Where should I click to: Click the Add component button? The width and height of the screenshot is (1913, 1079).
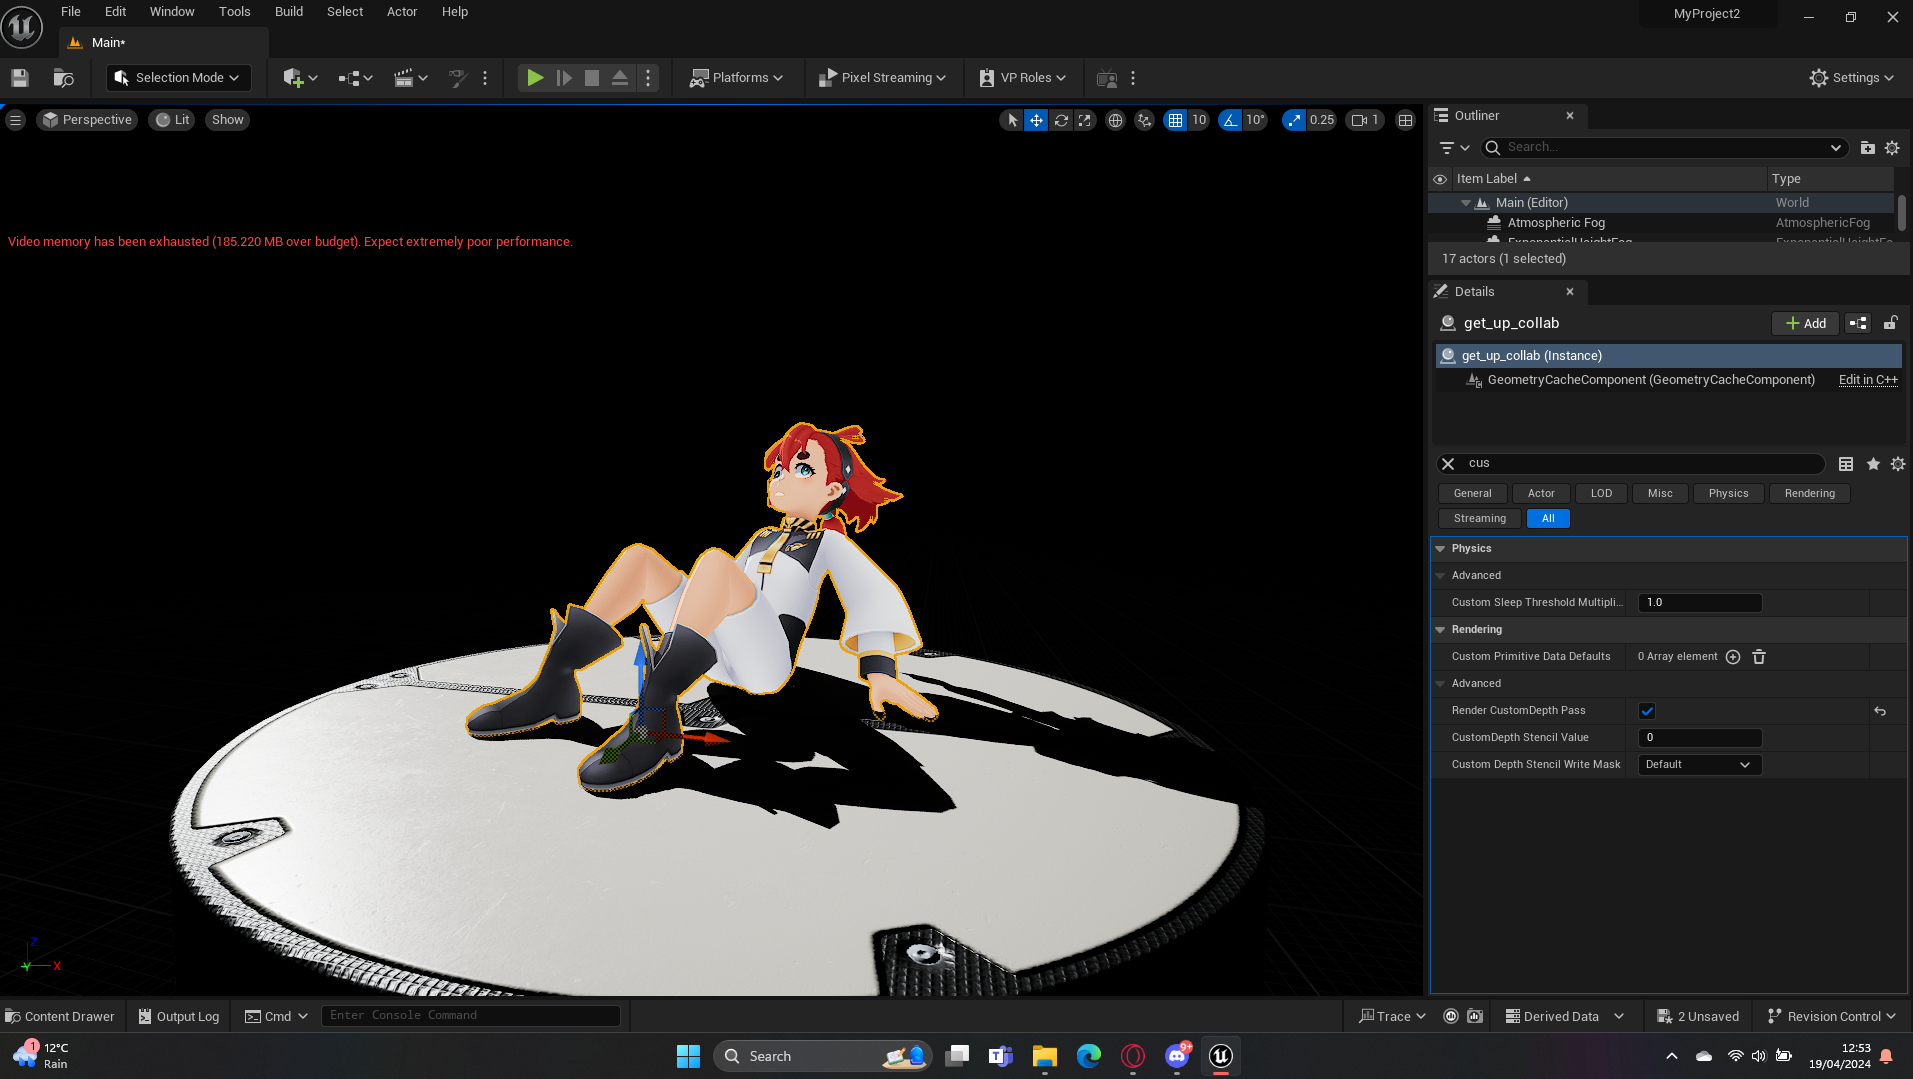pos(1806,323)
